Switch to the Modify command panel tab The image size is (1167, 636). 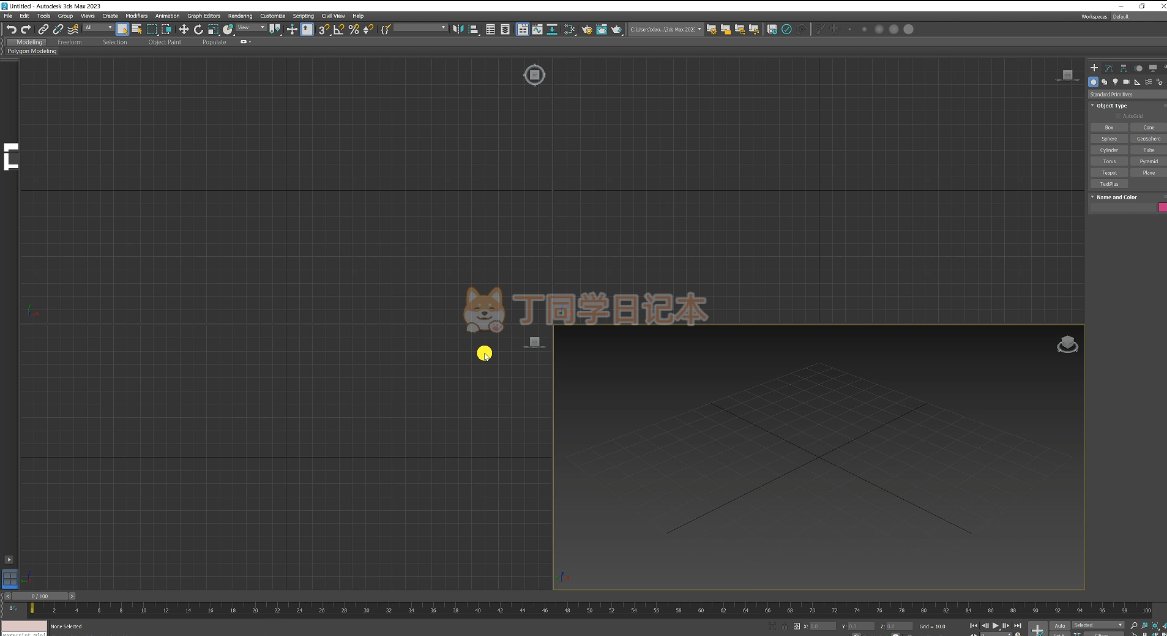coord(1109,68)
